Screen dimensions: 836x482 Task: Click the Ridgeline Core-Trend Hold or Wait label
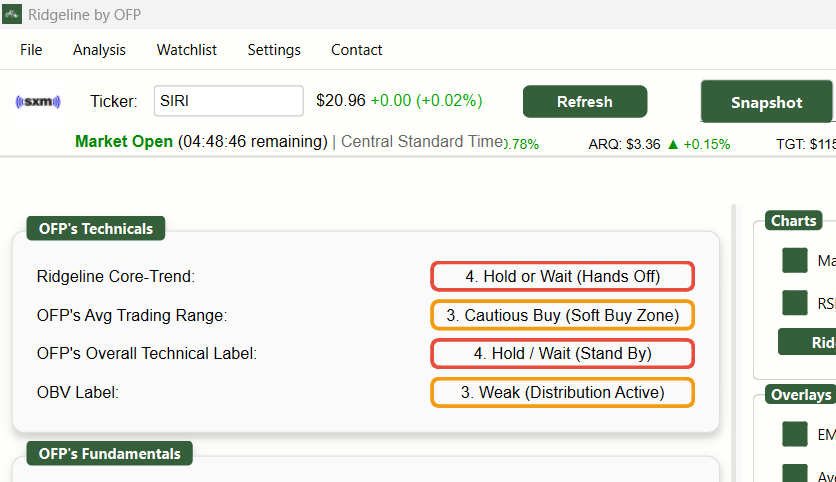tap(562, 276)
